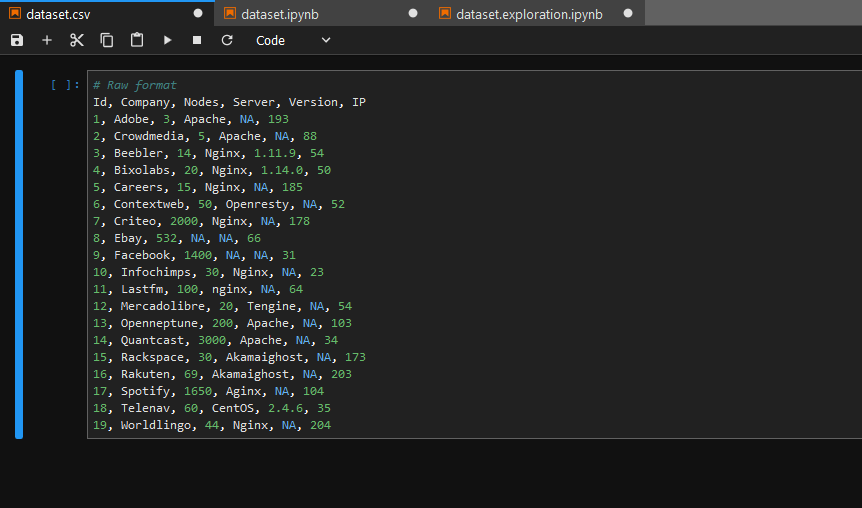Restart the kernel with the refresh icon

pyautogui.click(x=227, y=40)
